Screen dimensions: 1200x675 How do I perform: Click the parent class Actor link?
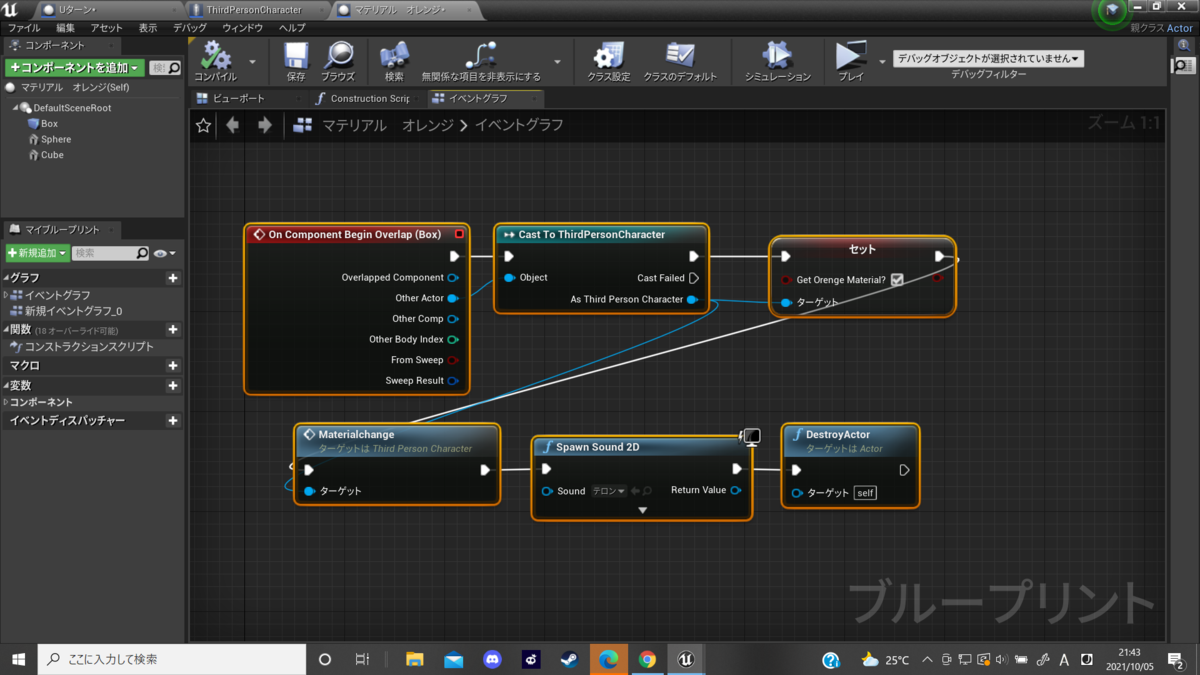coord(1180,28)
